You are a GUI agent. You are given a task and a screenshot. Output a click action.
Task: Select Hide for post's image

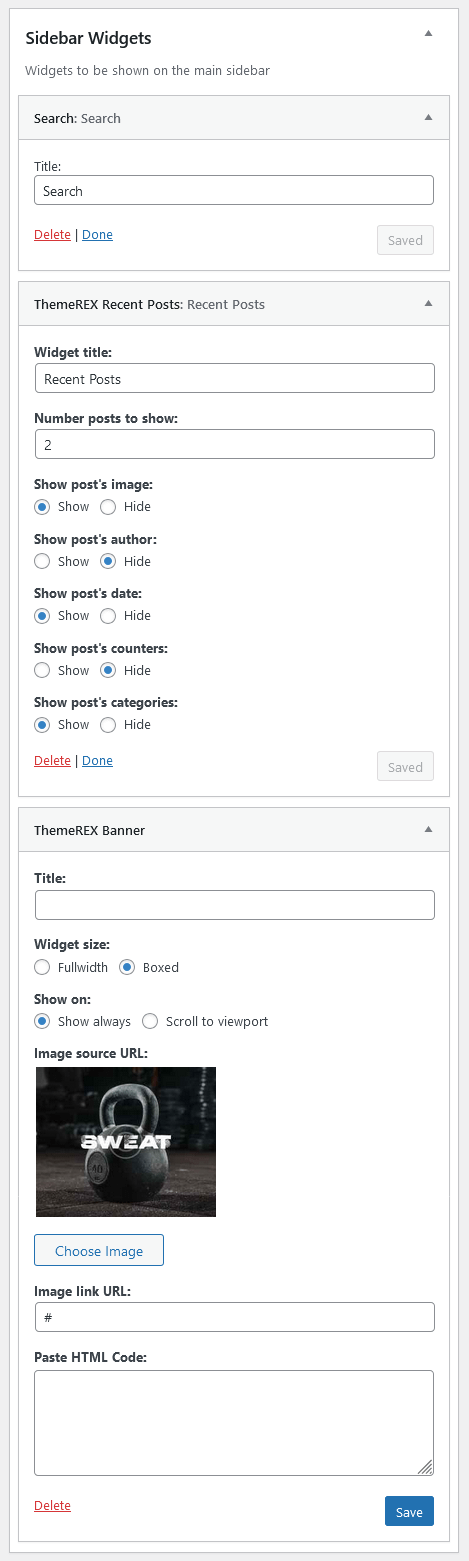(x=108, y=507)
